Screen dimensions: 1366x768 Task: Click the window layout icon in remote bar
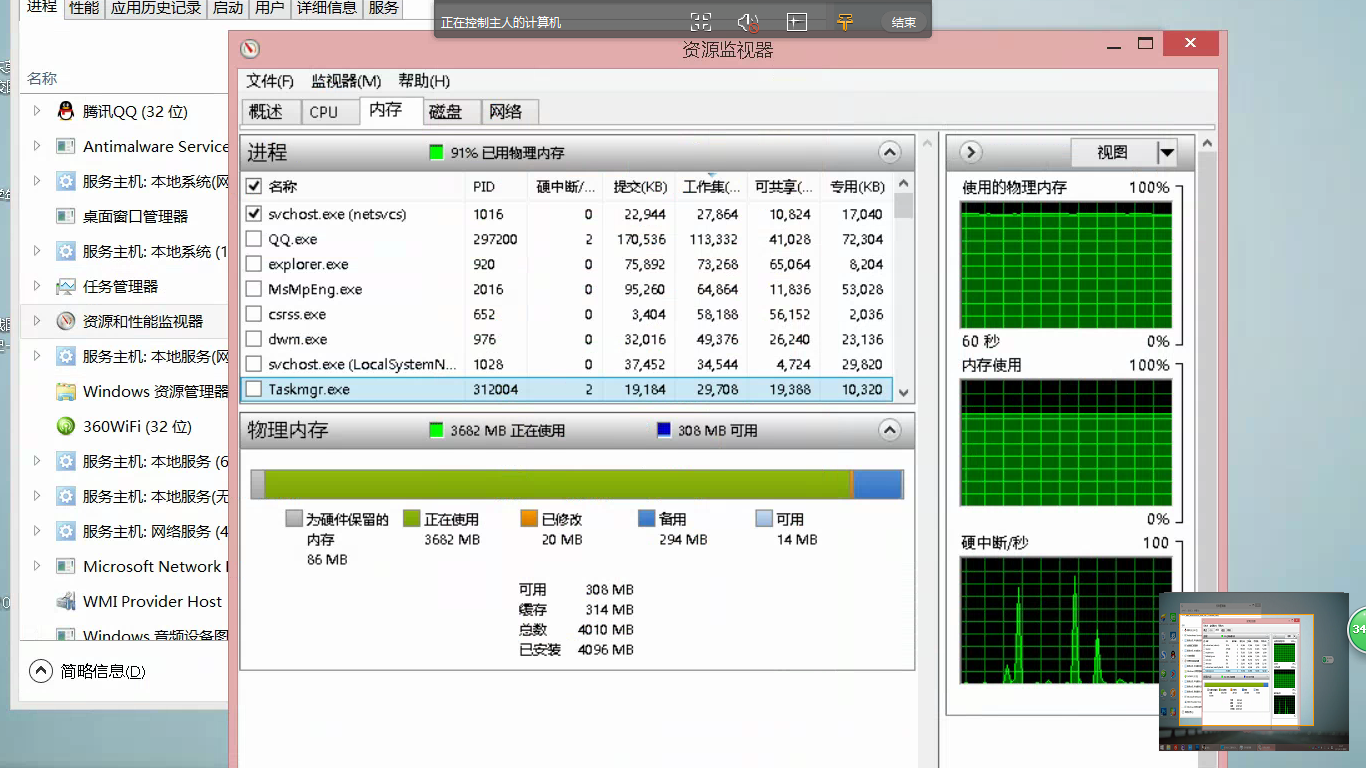click(796, 22)
